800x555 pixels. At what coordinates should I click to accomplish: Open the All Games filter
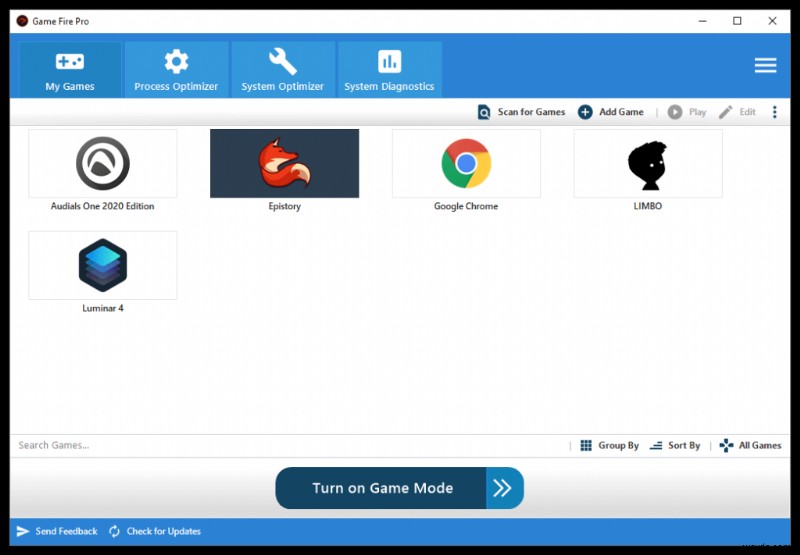(760, 445)
